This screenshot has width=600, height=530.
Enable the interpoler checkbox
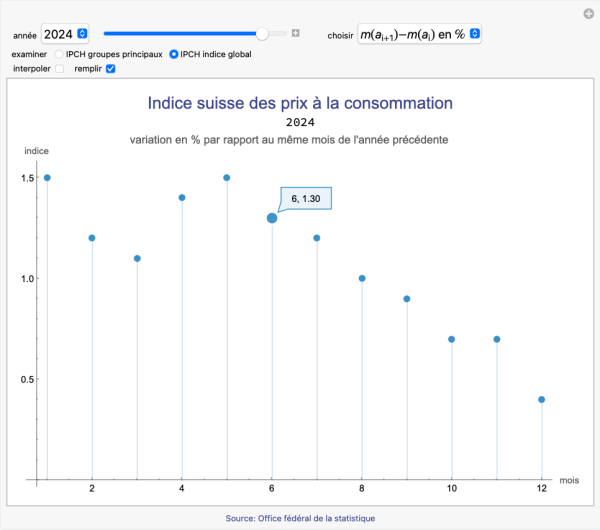pos(59,69)
